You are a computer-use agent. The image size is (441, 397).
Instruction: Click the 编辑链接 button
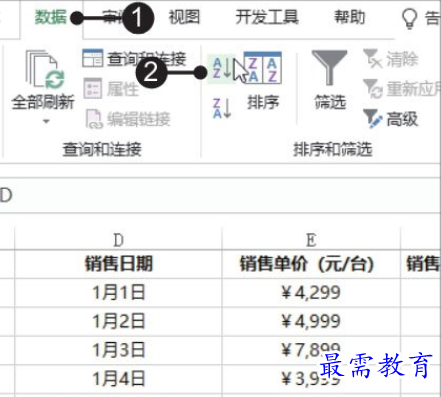pyautogui.click(x=128, y=119)
